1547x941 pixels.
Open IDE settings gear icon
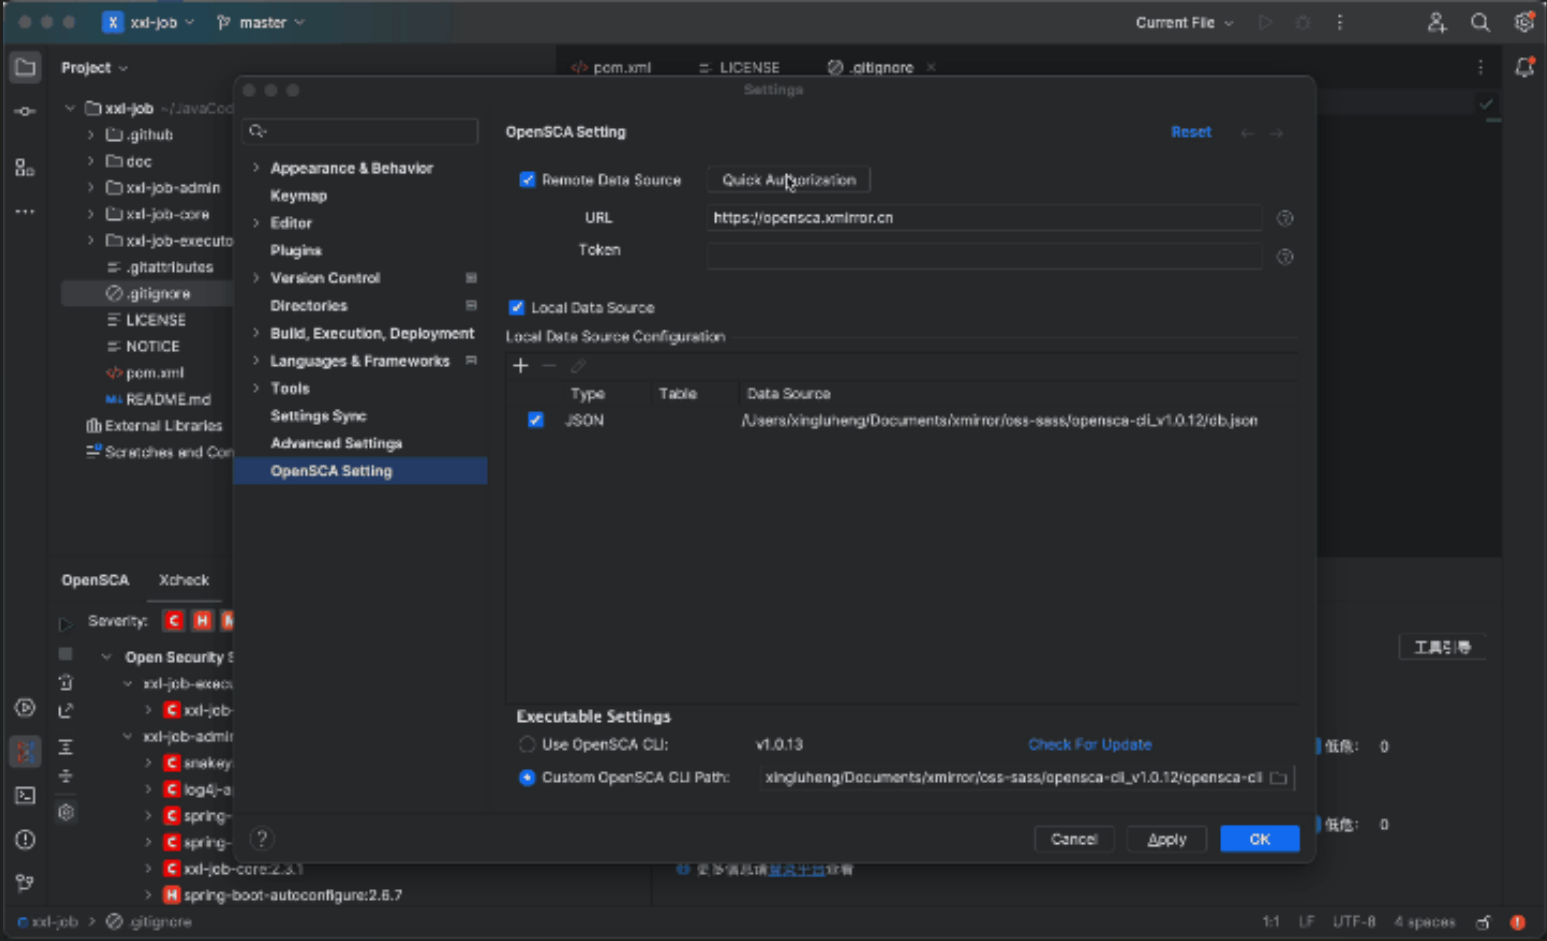1523,22
